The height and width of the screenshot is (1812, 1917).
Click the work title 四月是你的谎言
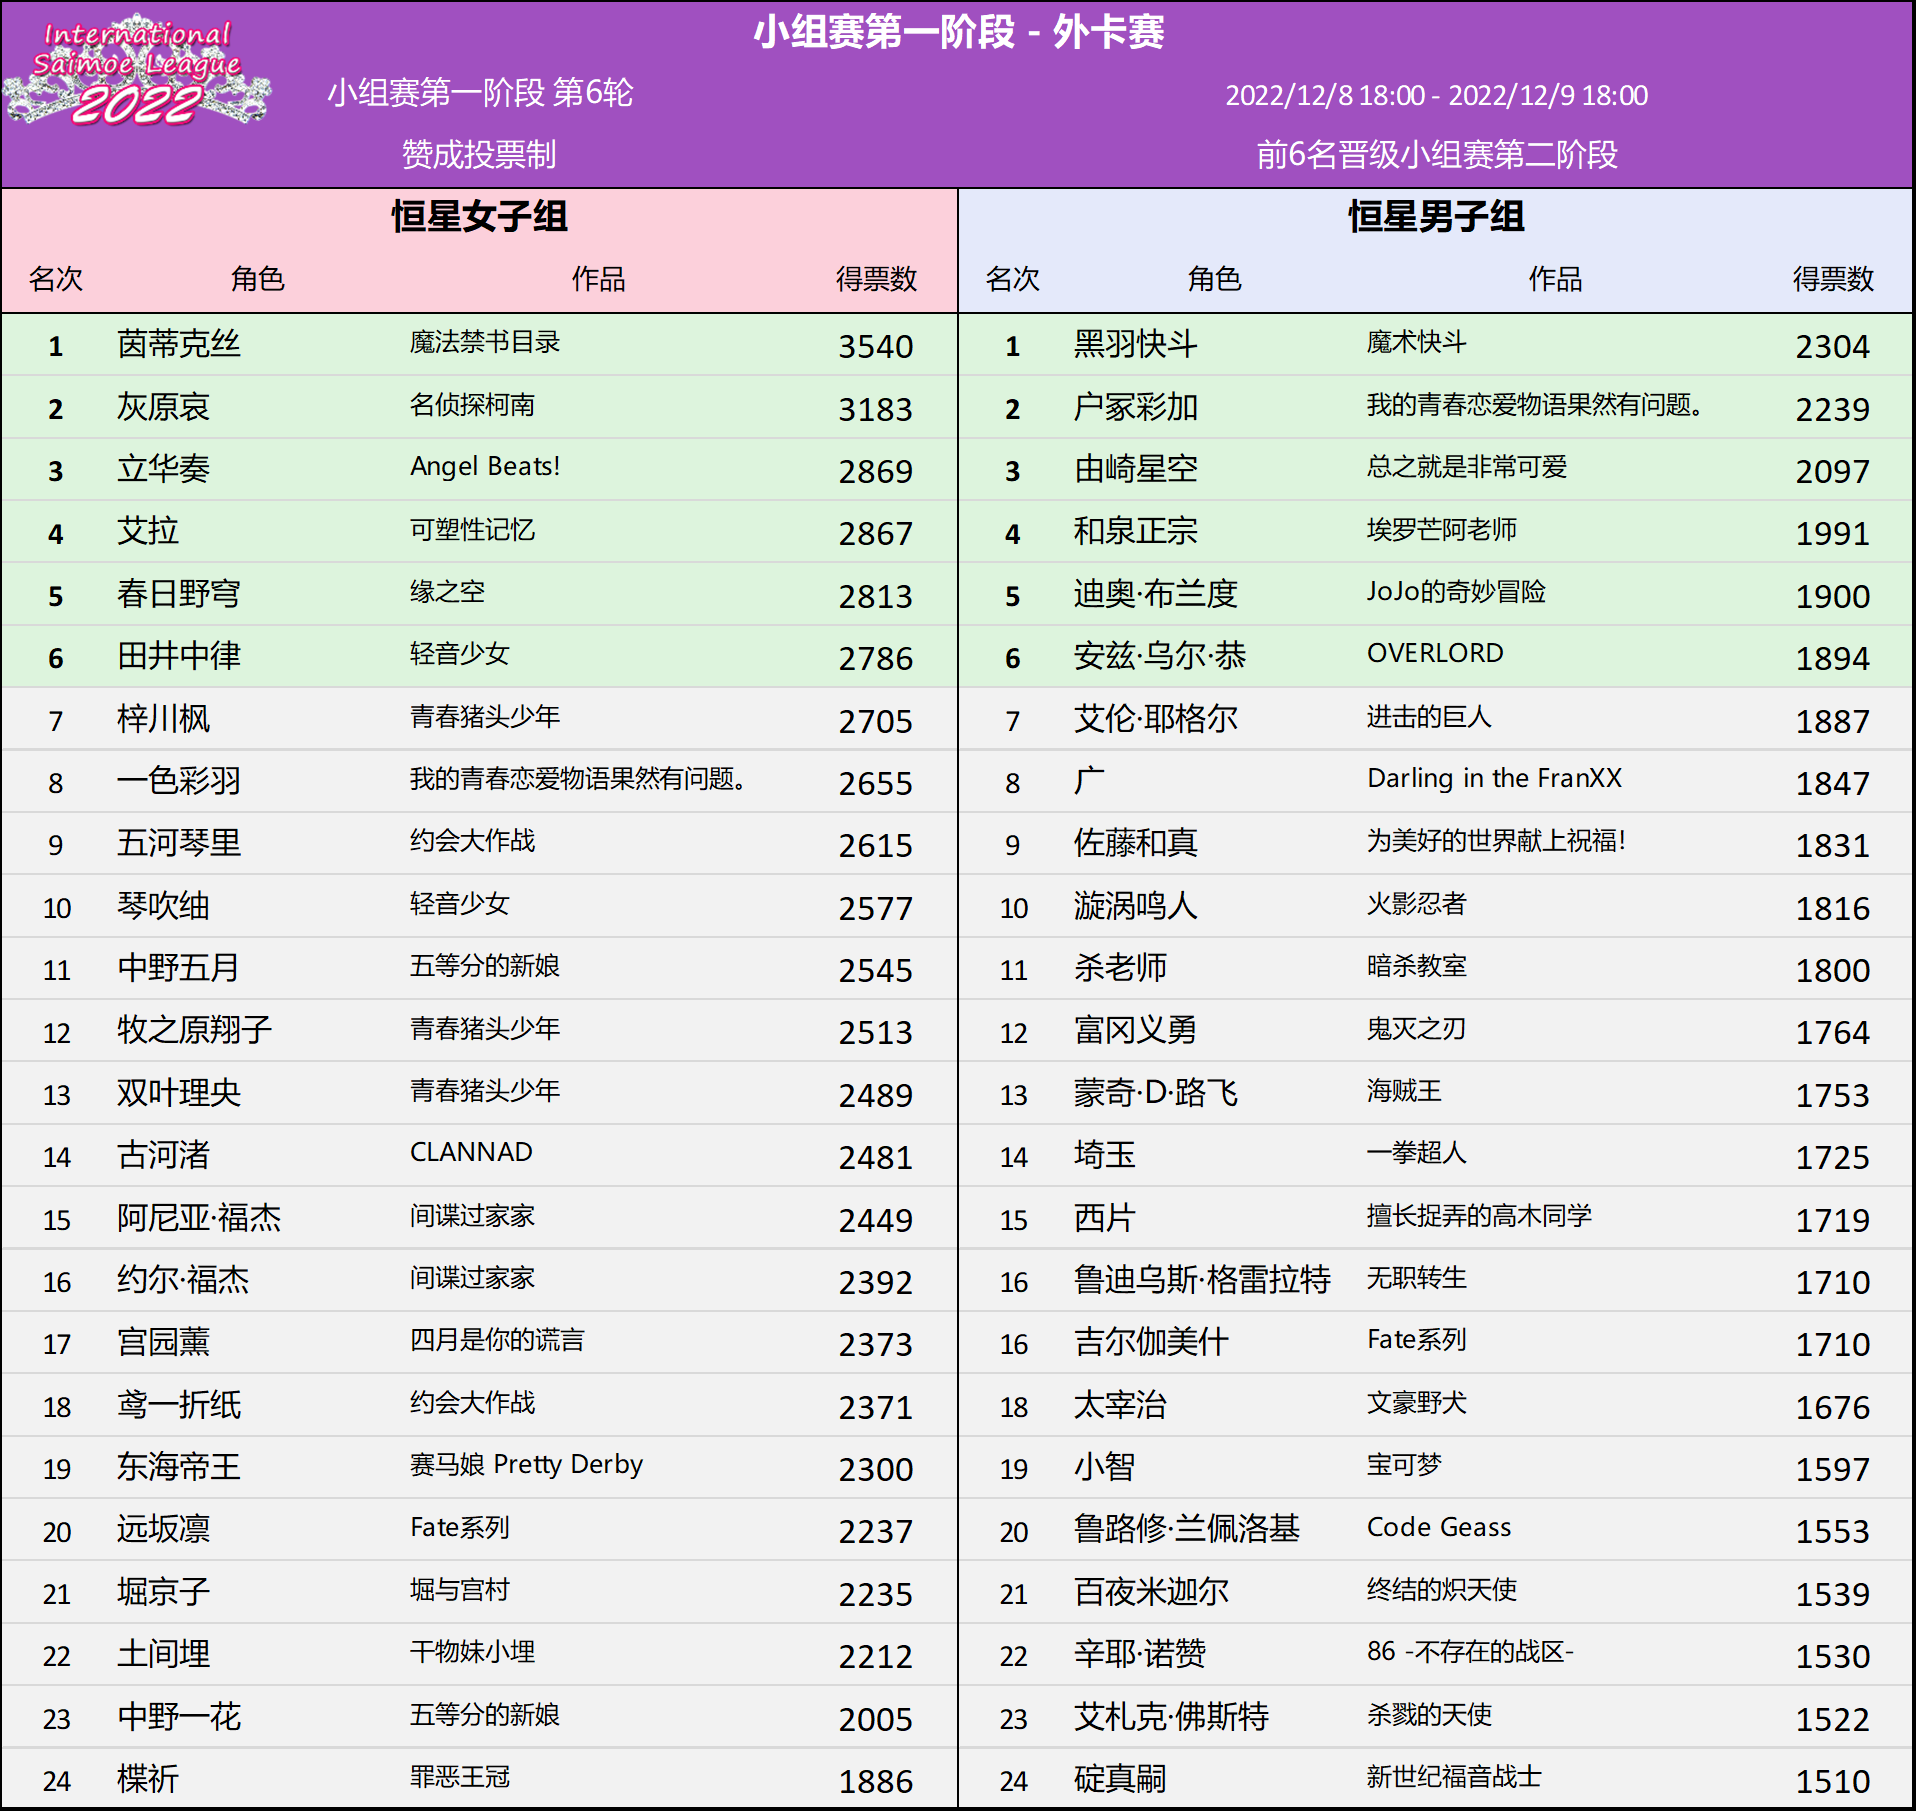pyautogui.click(x=497, y=1341)
